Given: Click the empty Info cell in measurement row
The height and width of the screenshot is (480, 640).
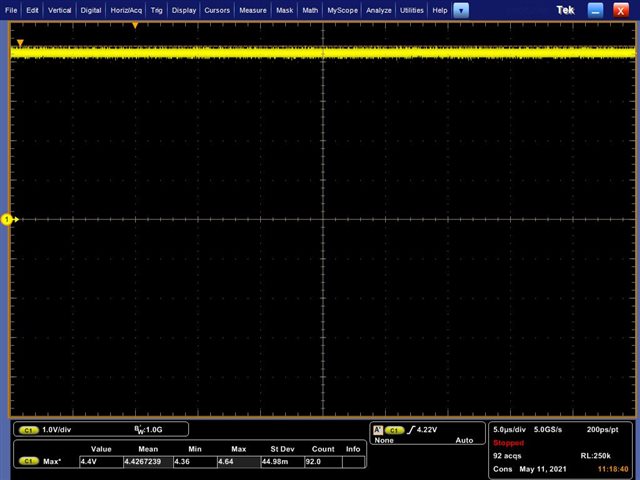Looking at the screenshot, I should click(x=353, y=462).
